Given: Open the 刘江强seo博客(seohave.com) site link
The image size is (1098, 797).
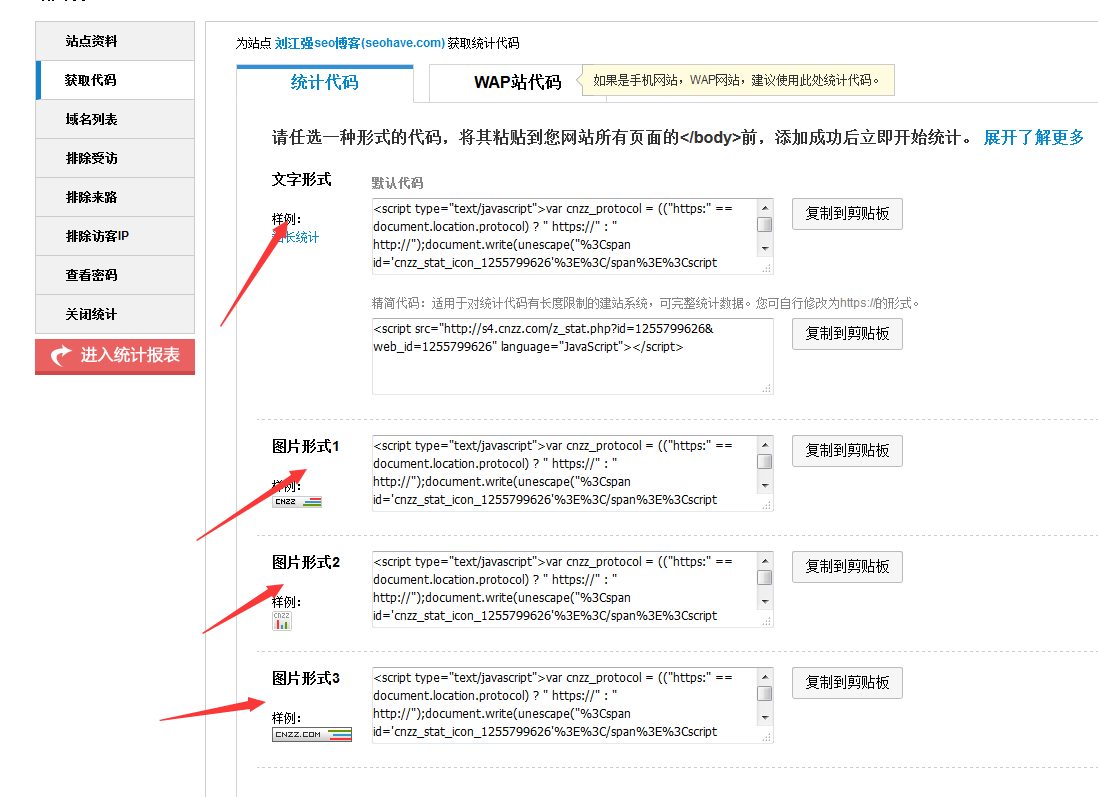Looking at the screenshot, I should tap(360, 43).
